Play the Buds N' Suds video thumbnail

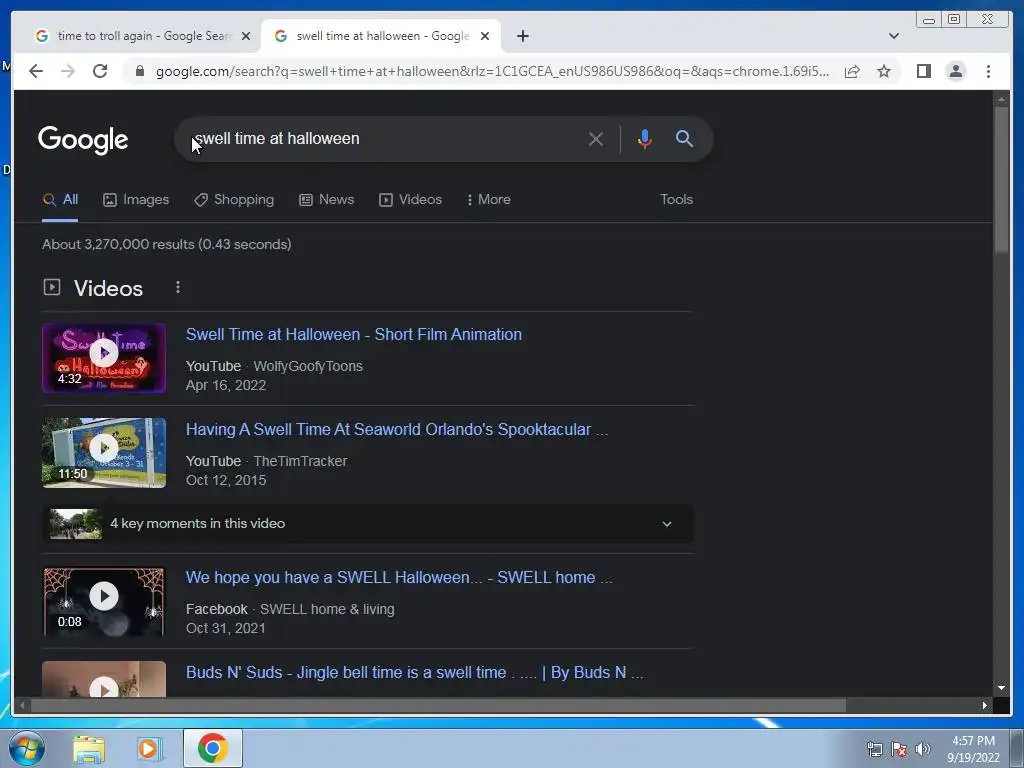104,679
